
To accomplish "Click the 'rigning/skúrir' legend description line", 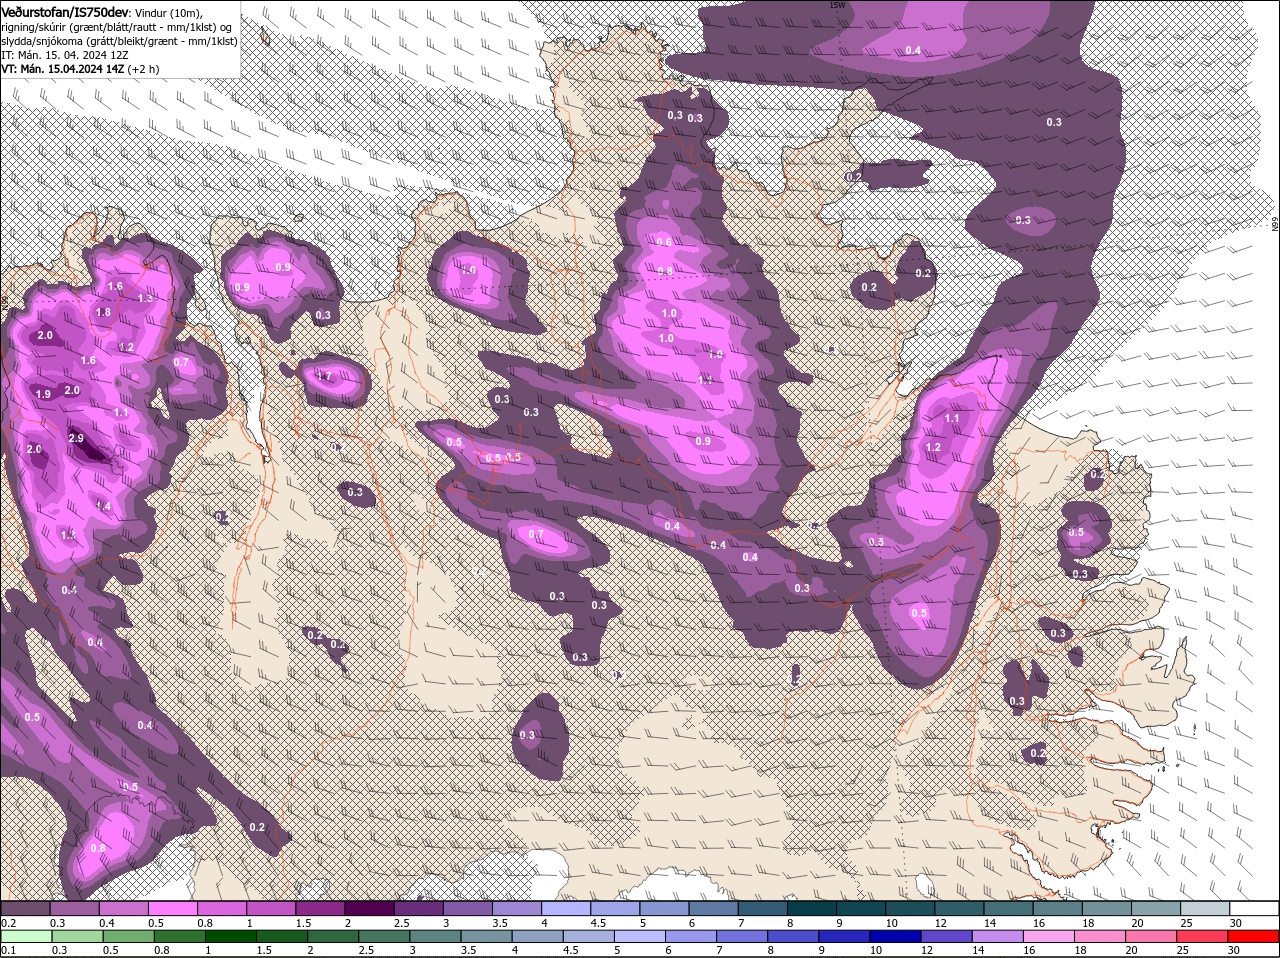I will (118, 26).
